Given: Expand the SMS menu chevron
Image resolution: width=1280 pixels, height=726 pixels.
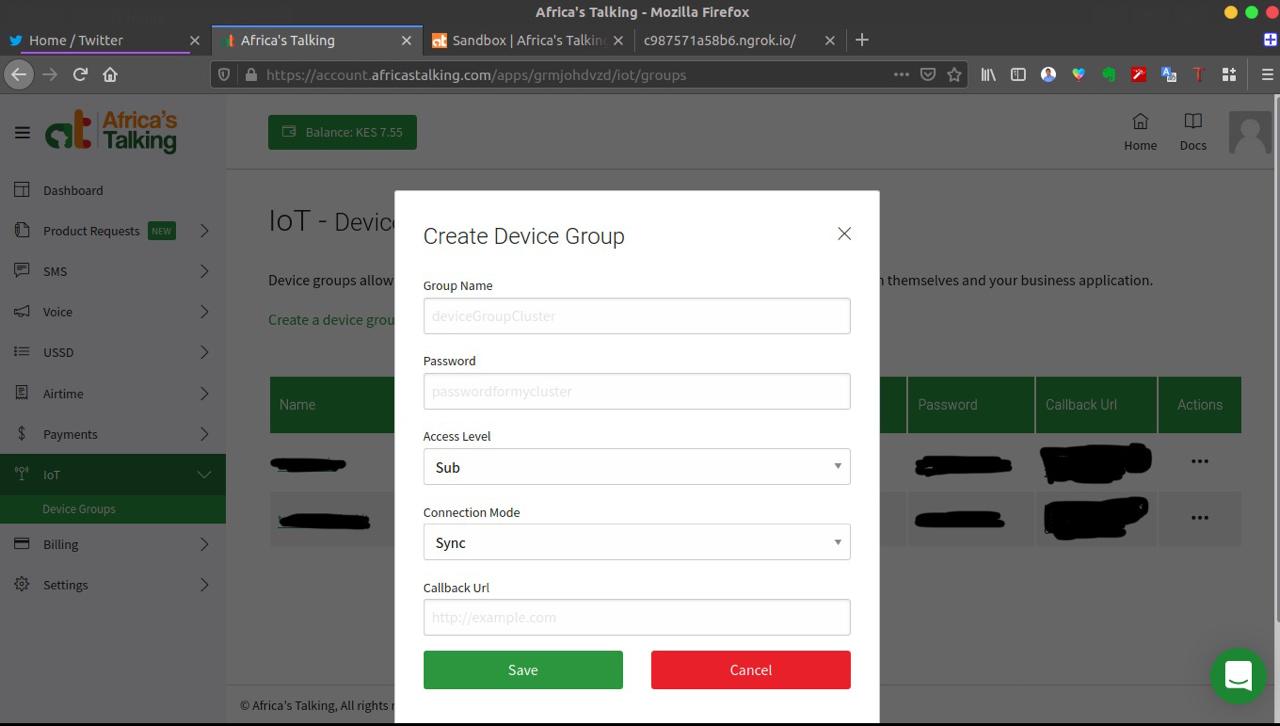Looking at the screenshot, I should pos(204,271).
